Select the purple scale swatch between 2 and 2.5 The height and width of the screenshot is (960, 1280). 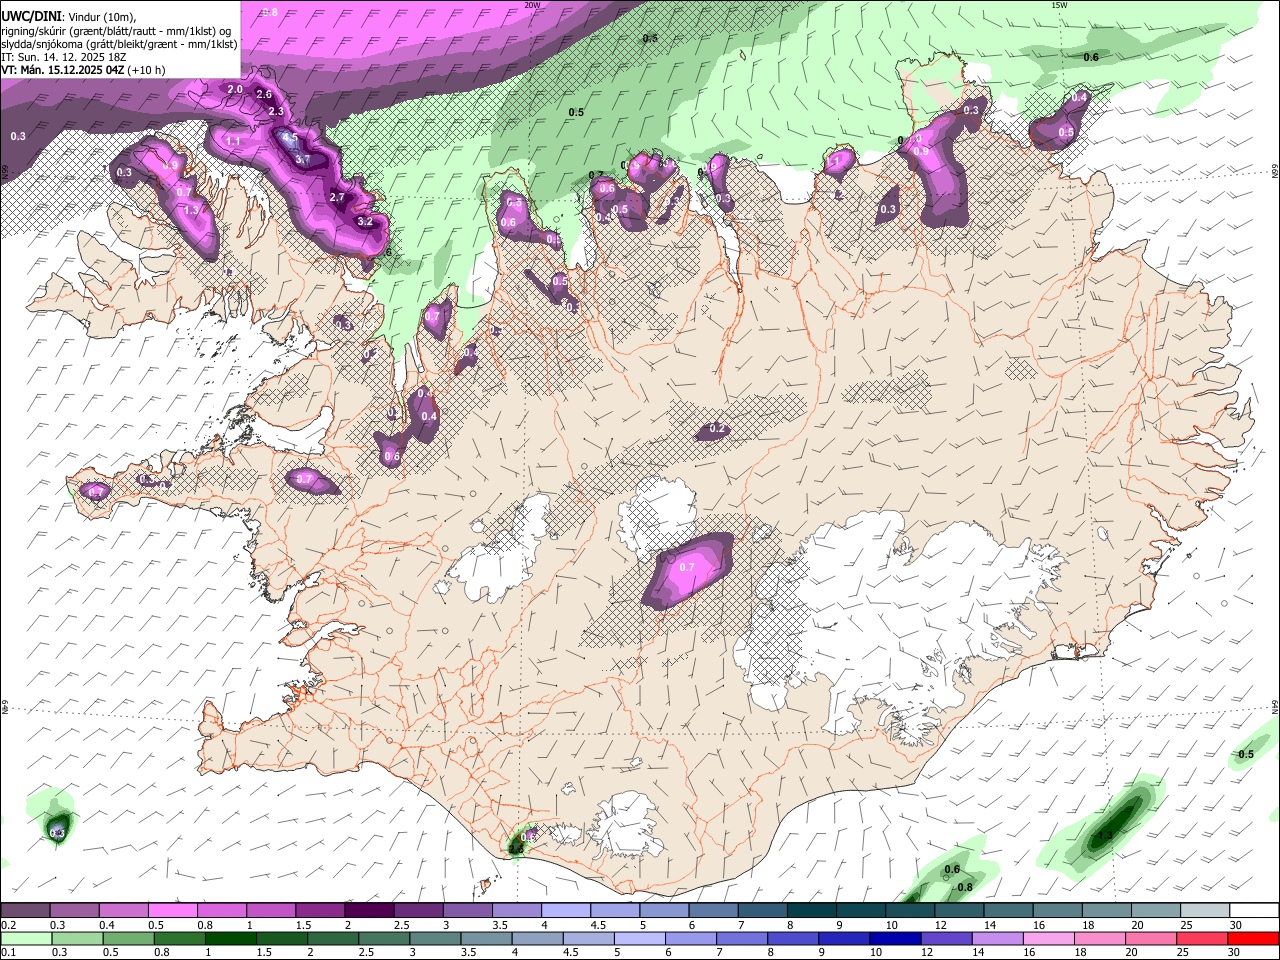368,910
